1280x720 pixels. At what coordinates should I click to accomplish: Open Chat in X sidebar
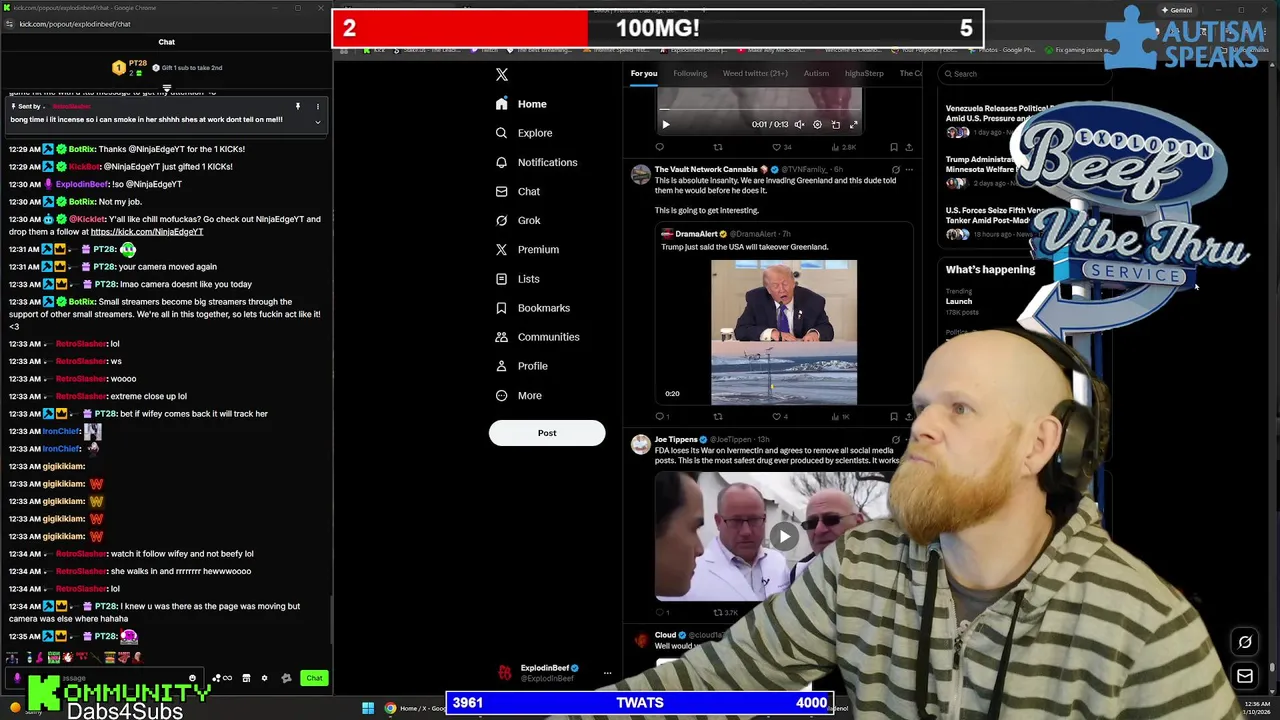[x=517, y=191]
